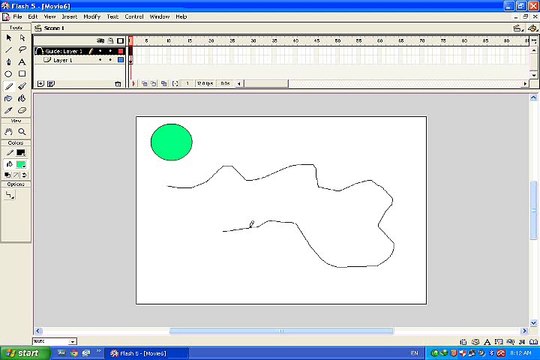Click the Center Frame timeline icon

point(133,83)
